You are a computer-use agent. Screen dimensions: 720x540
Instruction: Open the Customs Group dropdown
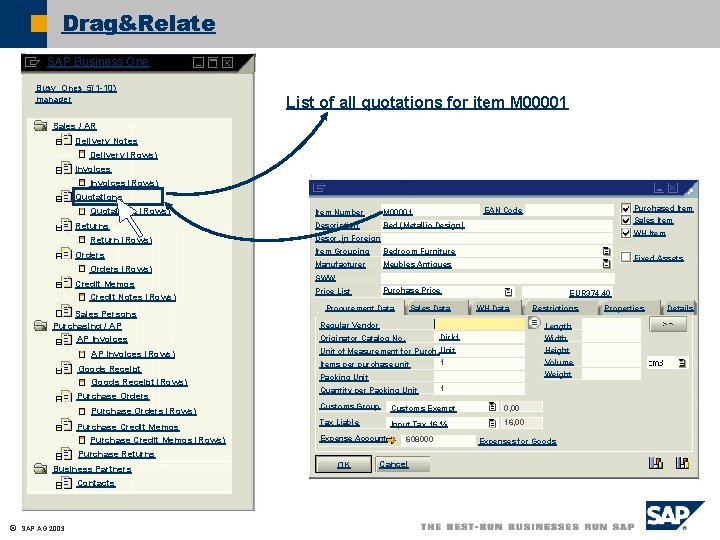[492, 407]
